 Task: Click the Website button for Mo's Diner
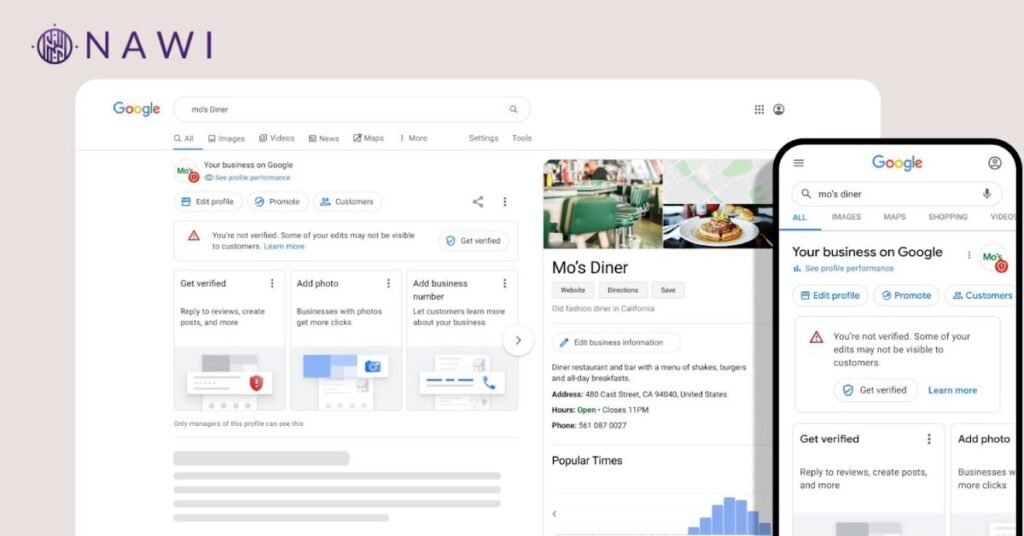pos(573,290)
